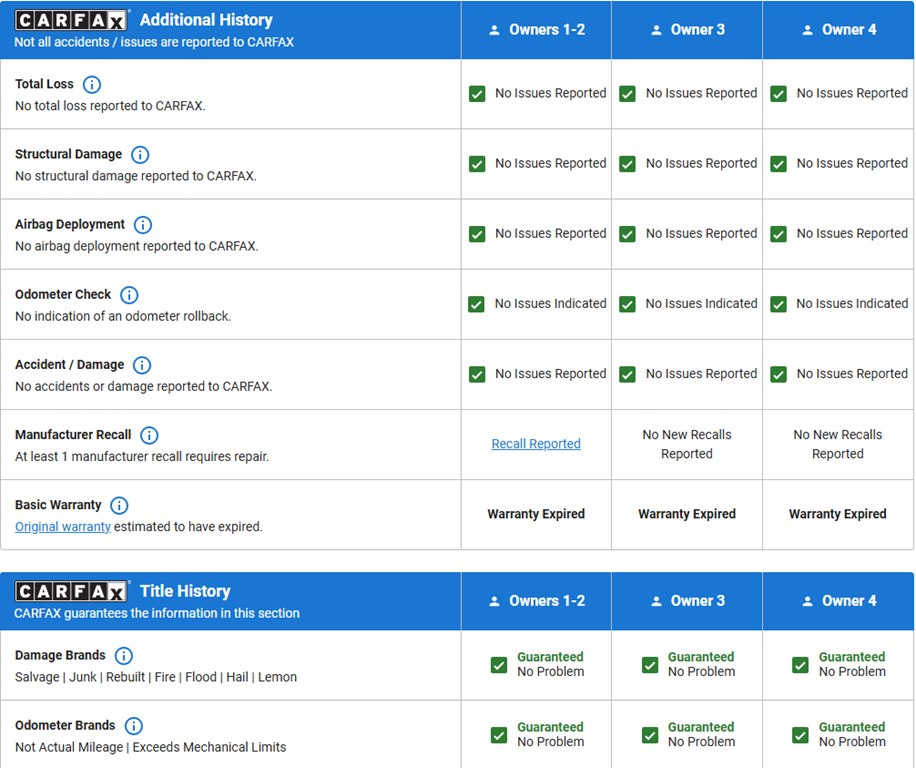Image resolution: width=916 pixels, height=768 pixels.
Task: Click Odometer Check green check for Owners 1-2
Action: [476, 304]
